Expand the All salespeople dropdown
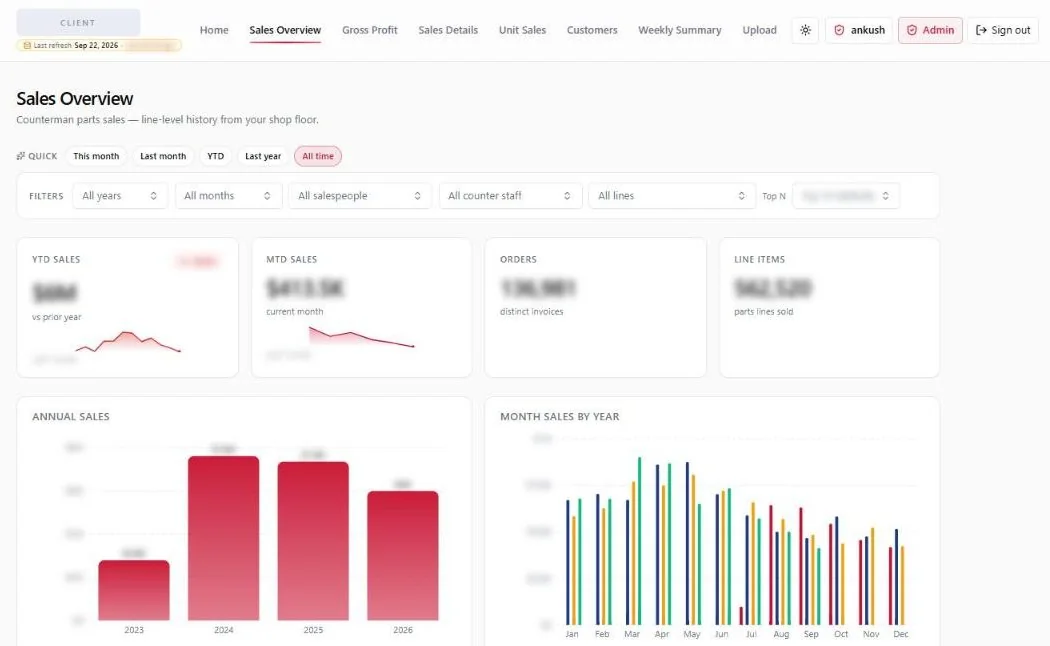This screenshot has height=646, width=1050. pos(360,195)
